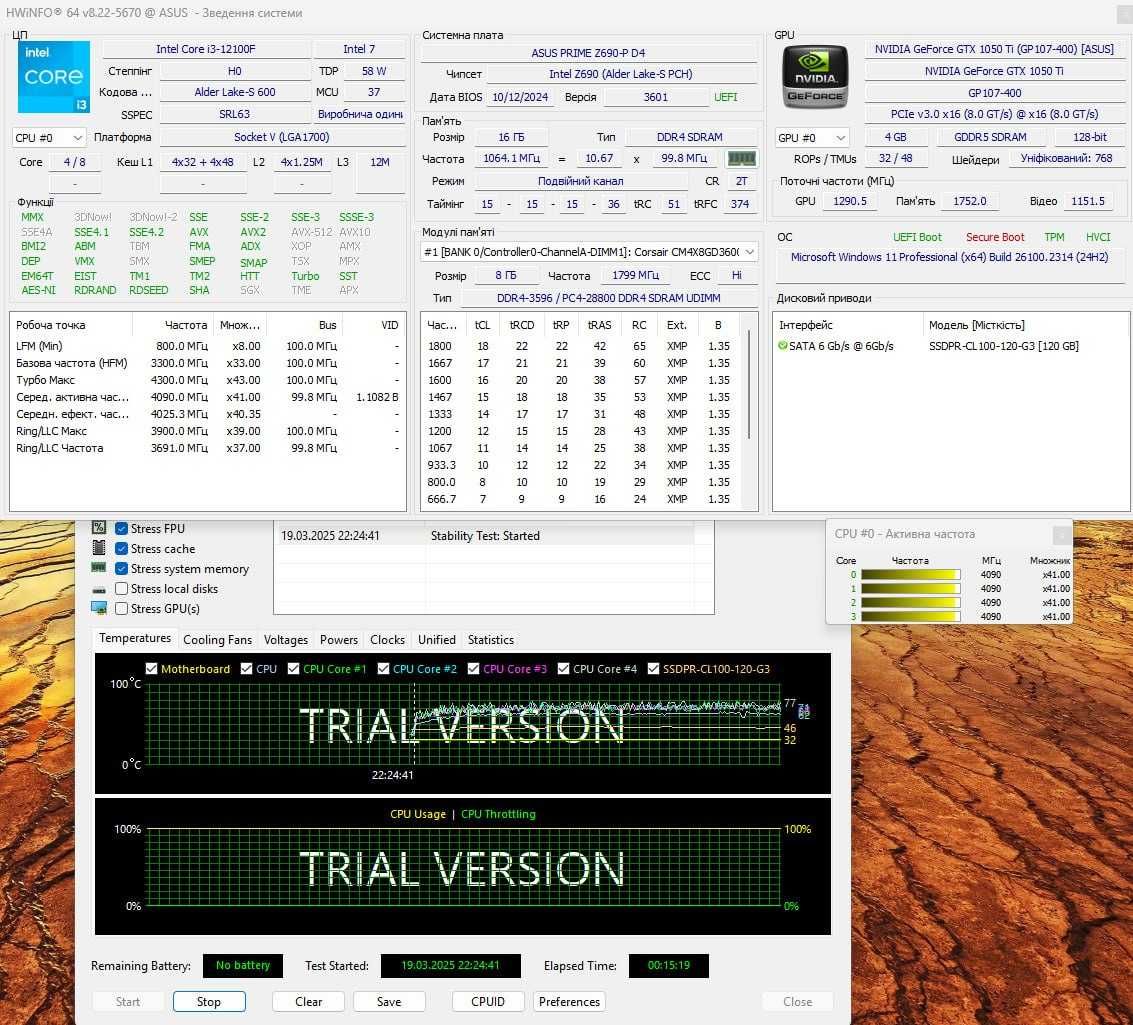Open Preferences
The height and width of the screenshot is (1025, 1133).
click(x=569, y=1002)
